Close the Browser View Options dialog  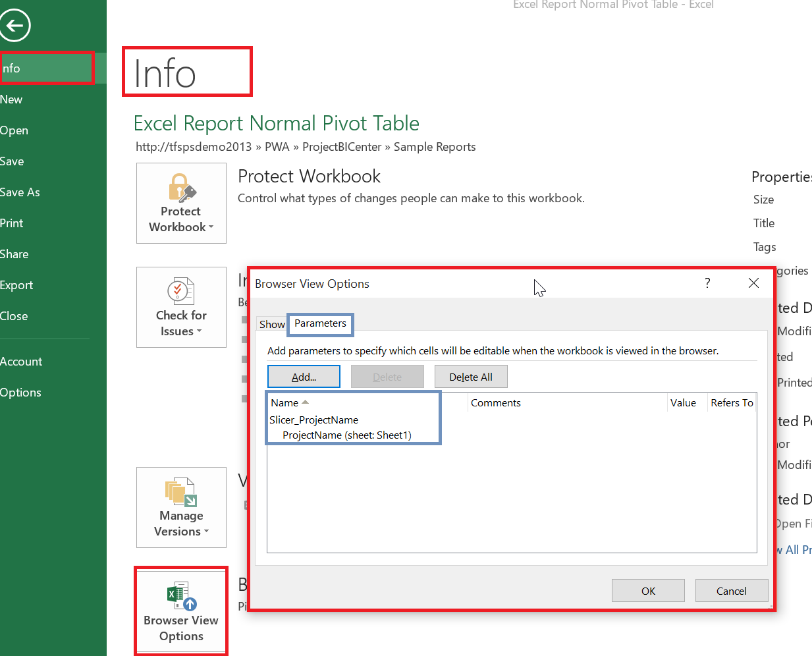(x=754, y=284)
